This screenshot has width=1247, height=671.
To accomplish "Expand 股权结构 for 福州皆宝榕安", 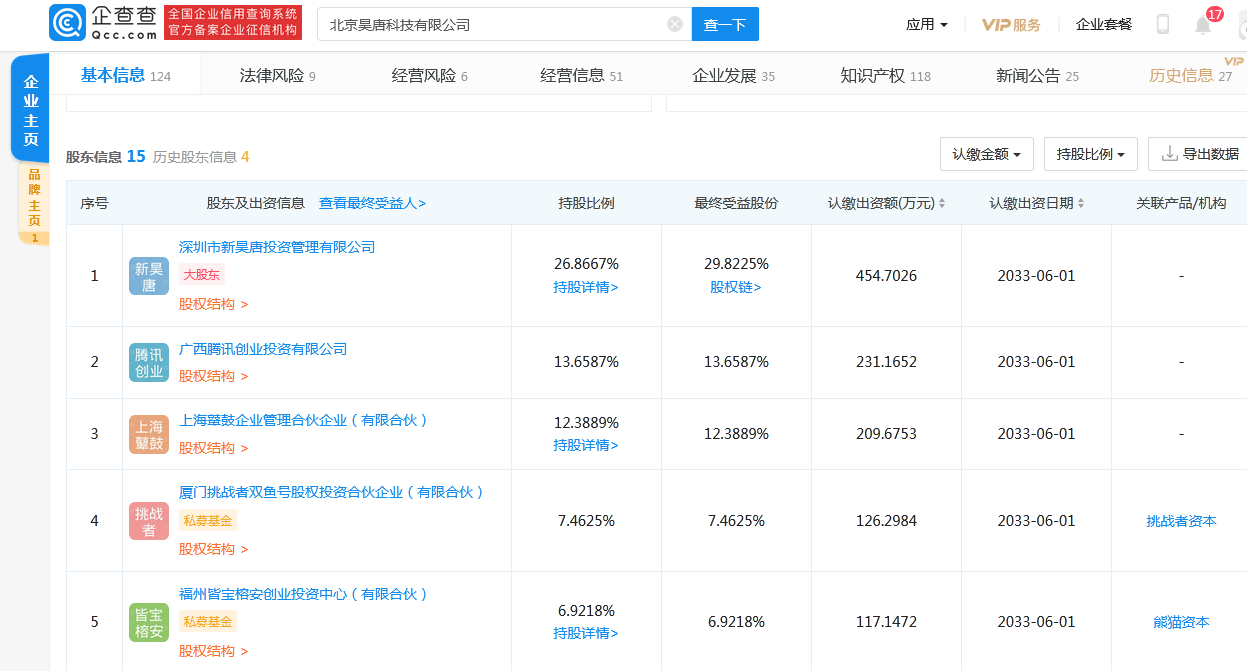I will pos(214,651).
